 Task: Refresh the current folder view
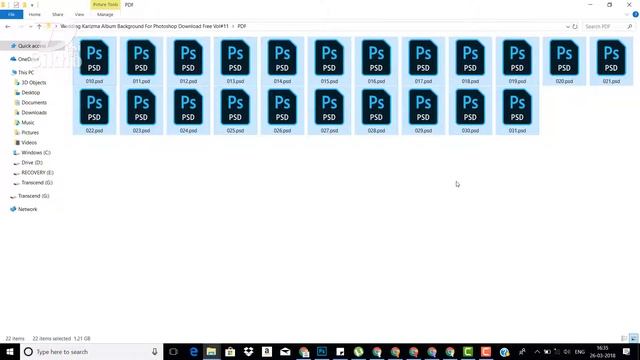575,27
